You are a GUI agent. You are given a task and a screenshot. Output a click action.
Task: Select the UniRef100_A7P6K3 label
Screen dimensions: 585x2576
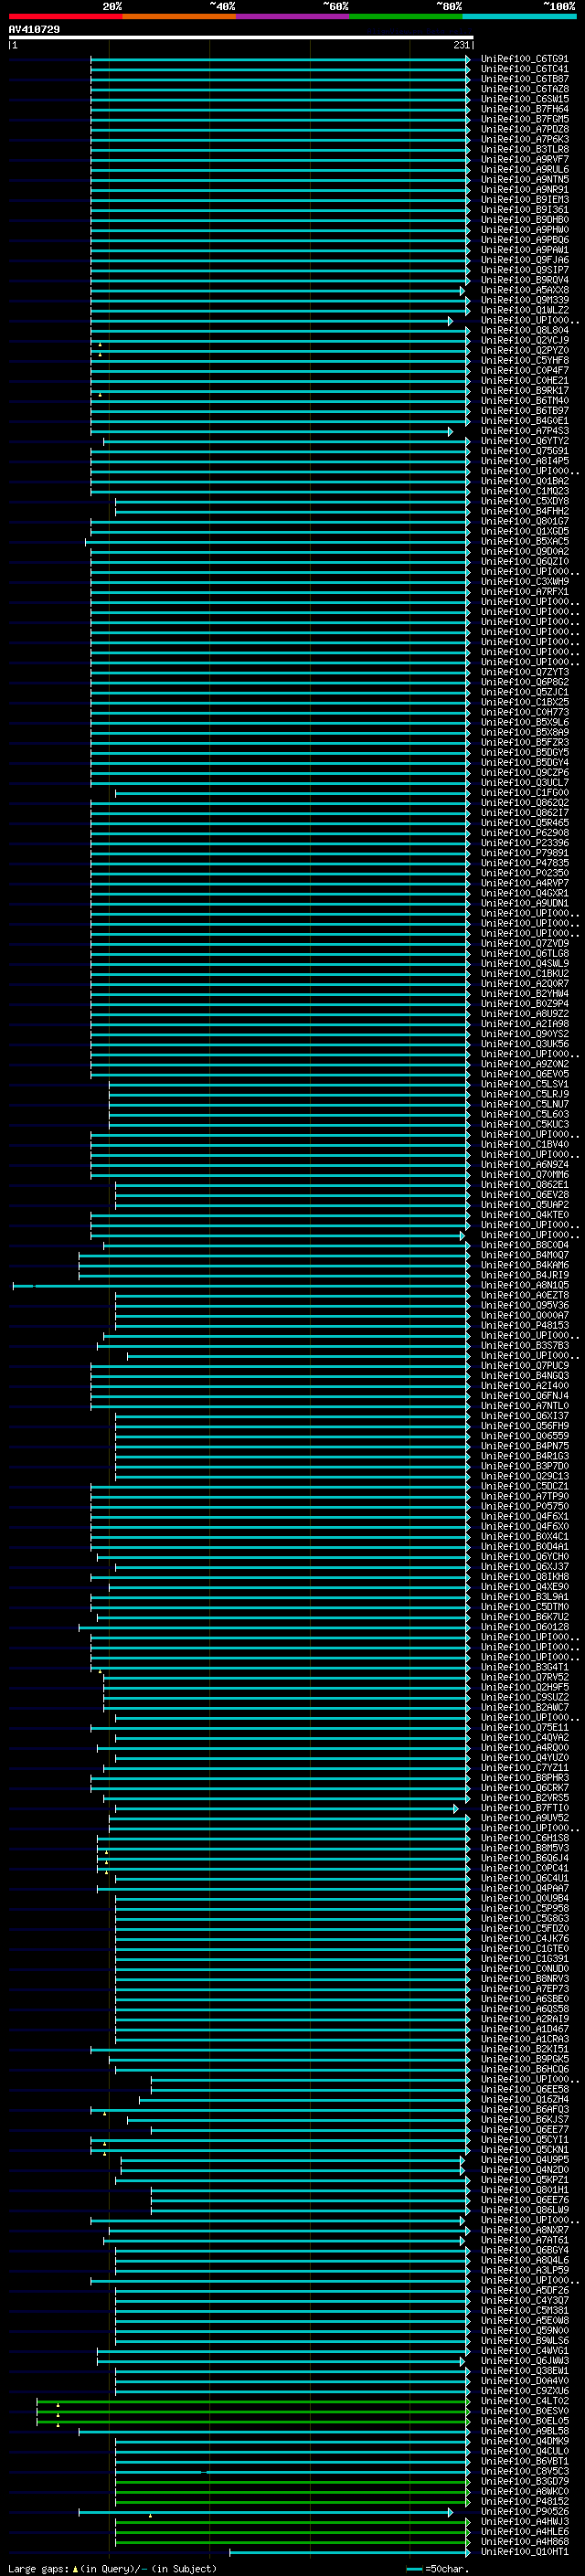click(525, 139)
